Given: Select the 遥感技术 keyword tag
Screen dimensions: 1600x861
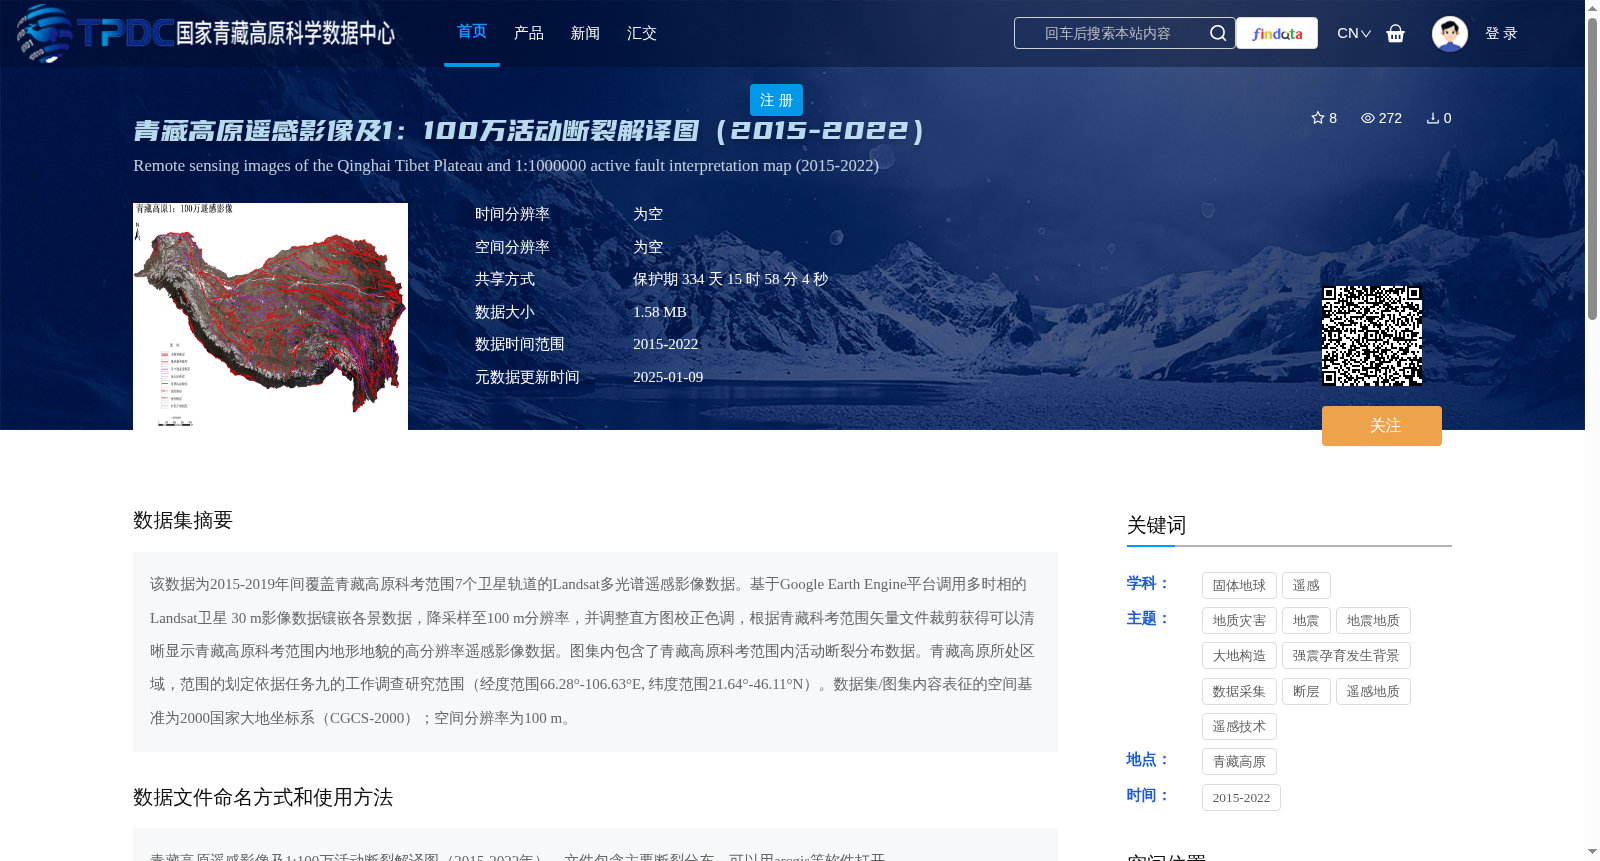Looking at the screenshot, I should [1239, 727].
